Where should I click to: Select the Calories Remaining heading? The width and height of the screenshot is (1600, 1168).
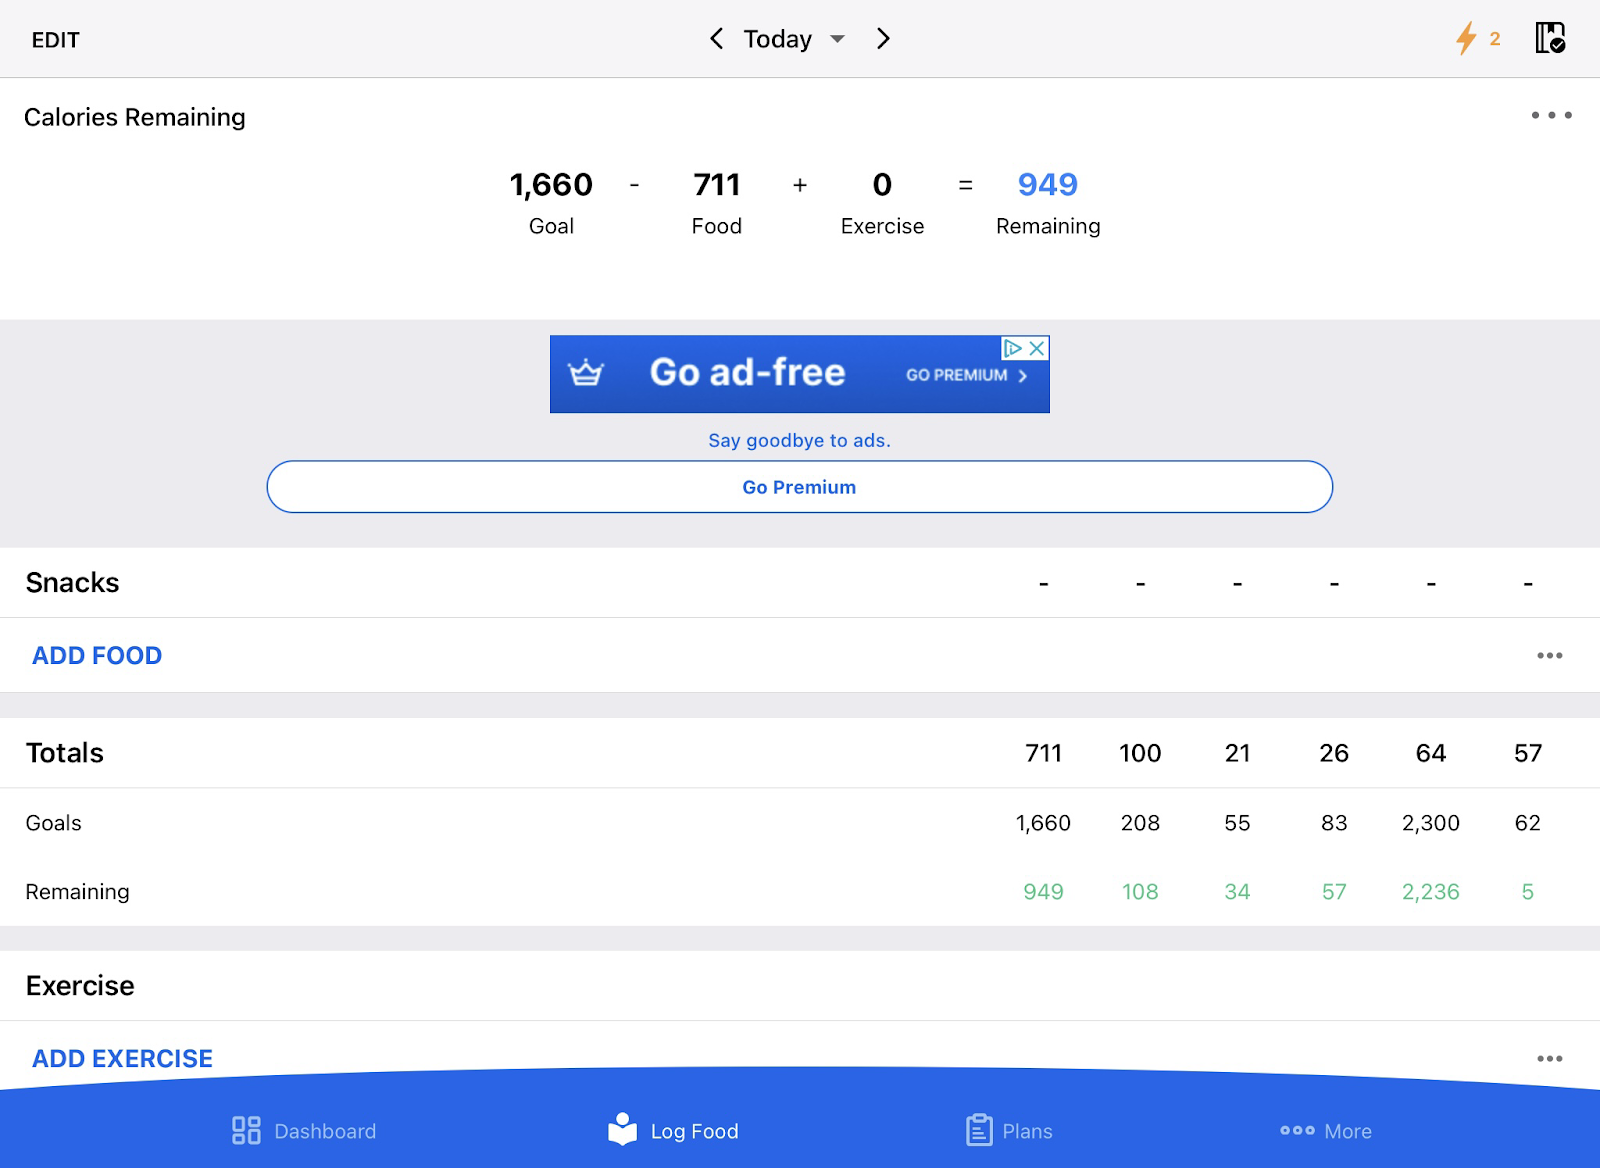(x=135, y=117)
